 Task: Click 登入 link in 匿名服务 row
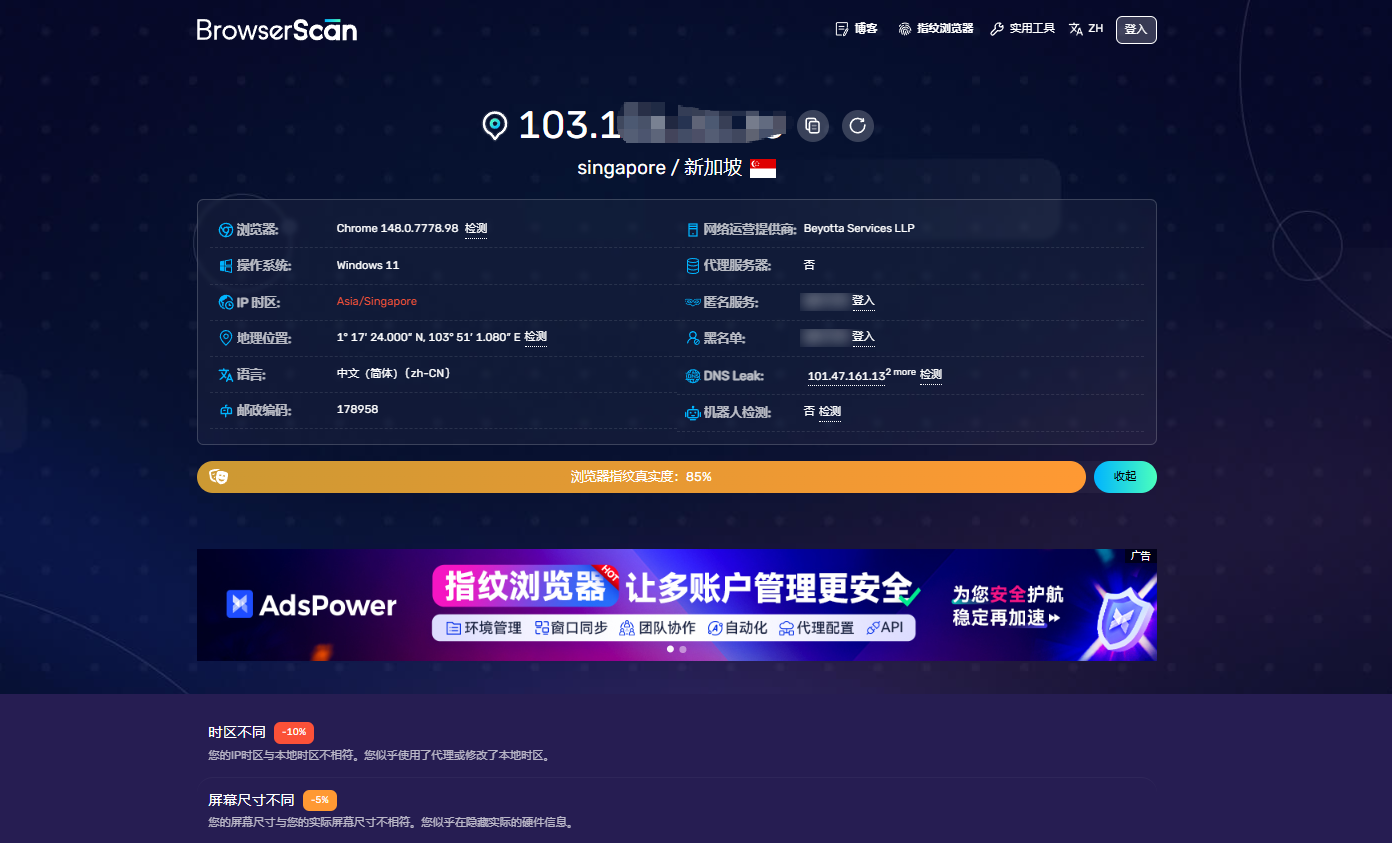click(863, 301)
